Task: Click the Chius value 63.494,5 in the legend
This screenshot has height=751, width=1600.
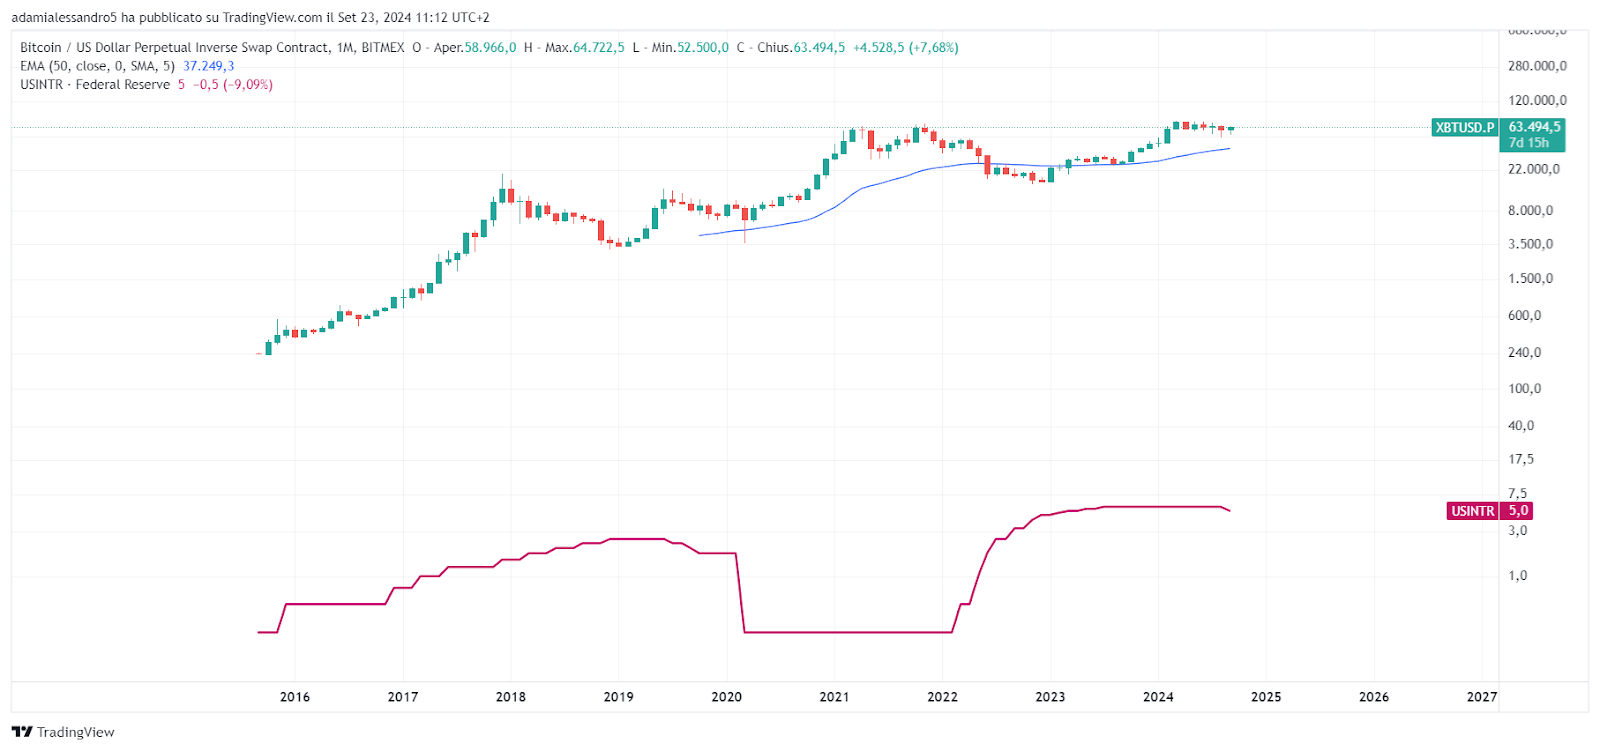Action: (x=819, y=48)
